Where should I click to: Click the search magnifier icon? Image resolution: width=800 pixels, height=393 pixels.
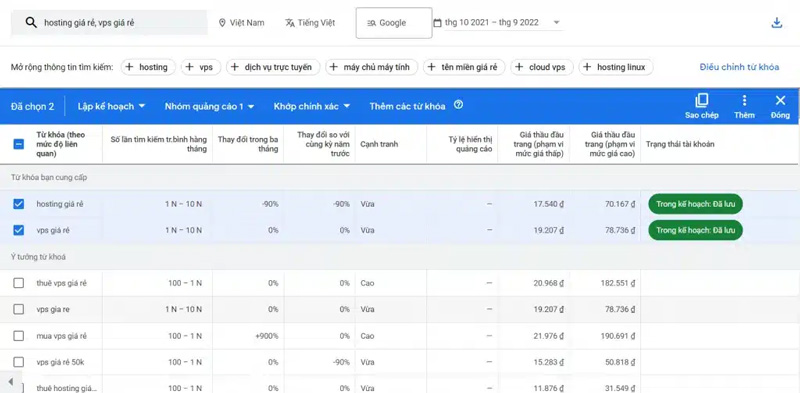(x=31, y=22)
